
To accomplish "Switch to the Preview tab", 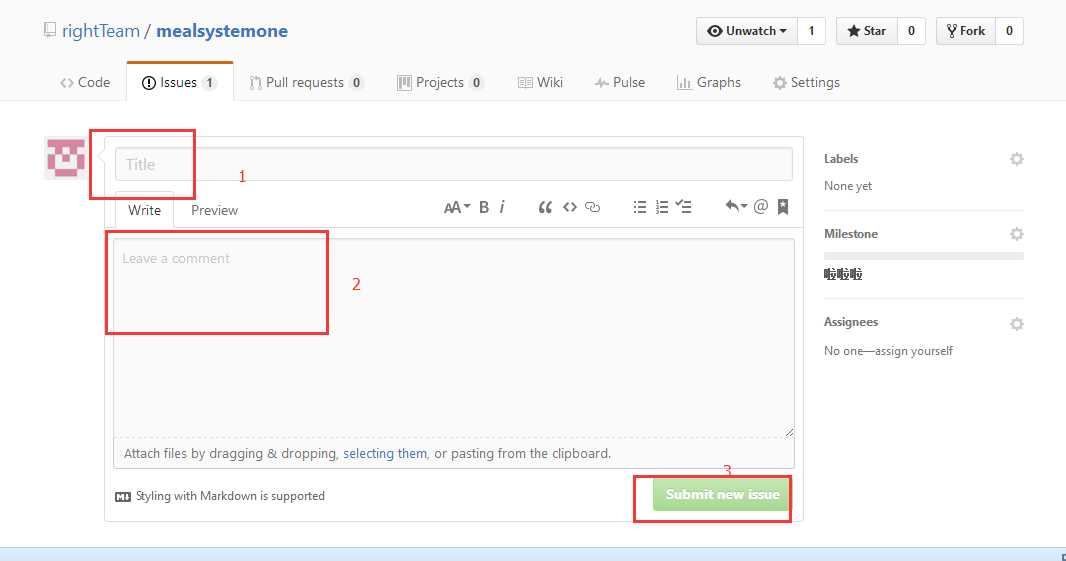I will [214, 210].
